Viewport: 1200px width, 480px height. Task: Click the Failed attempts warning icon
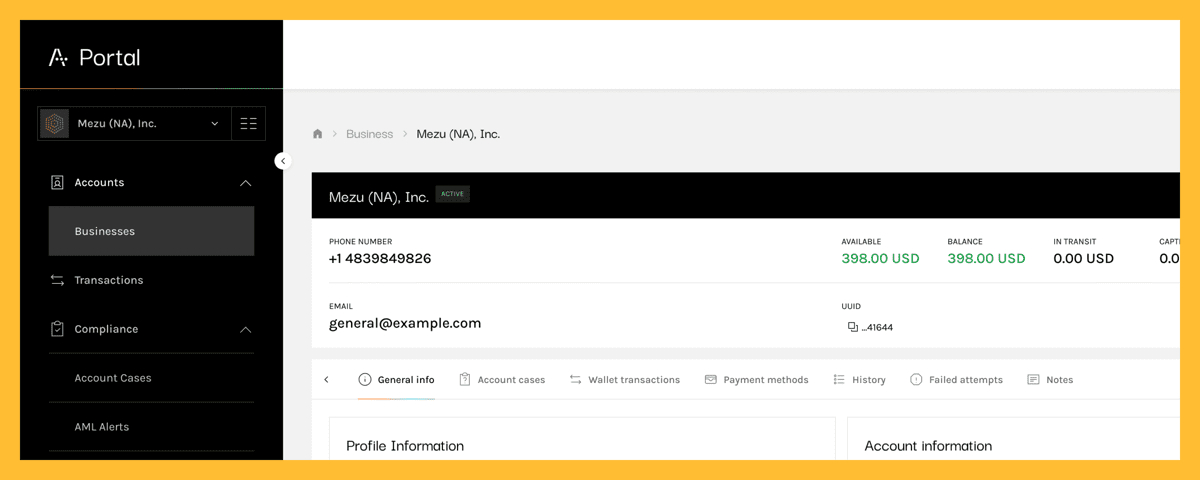[916, 380]
